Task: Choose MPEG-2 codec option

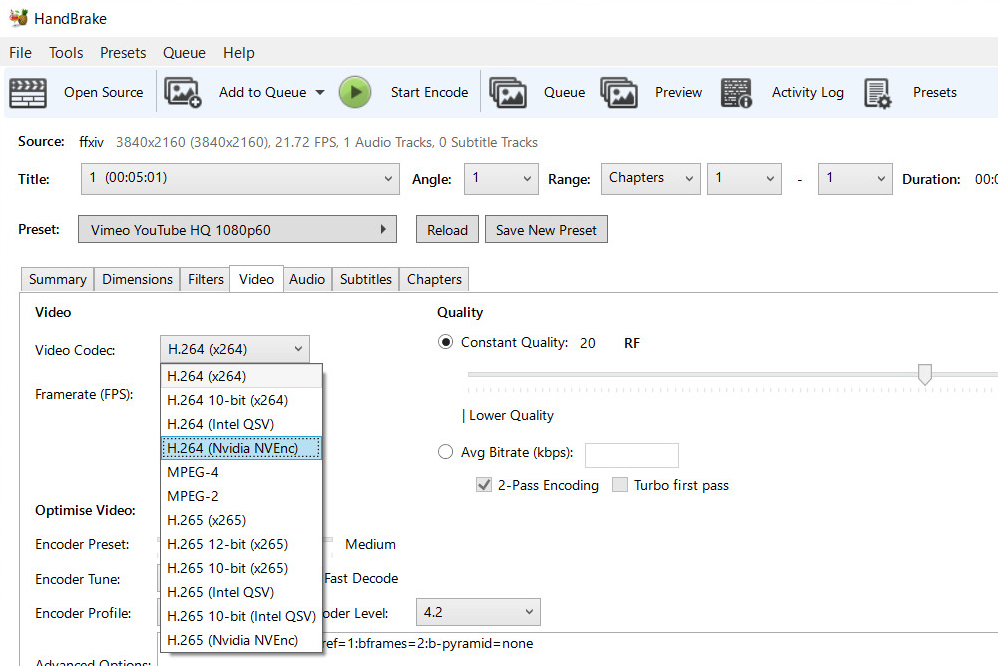Action: pos(241,496)
